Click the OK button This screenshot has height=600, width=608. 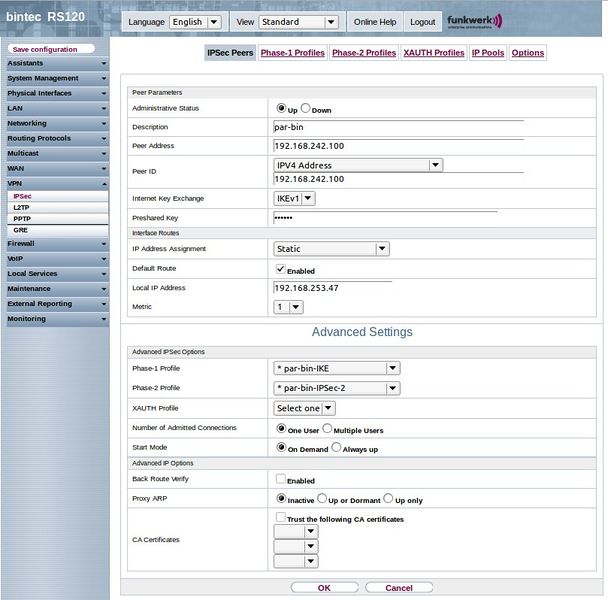click(324, 587)
